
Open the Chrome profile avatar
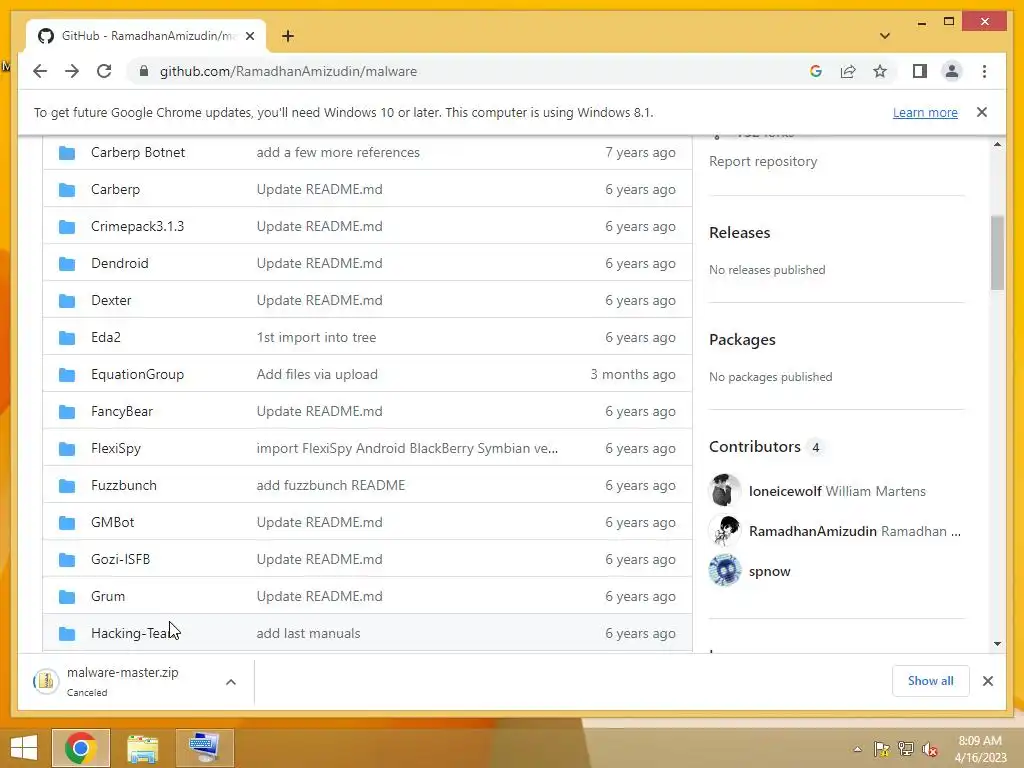(x=952, y=71)
